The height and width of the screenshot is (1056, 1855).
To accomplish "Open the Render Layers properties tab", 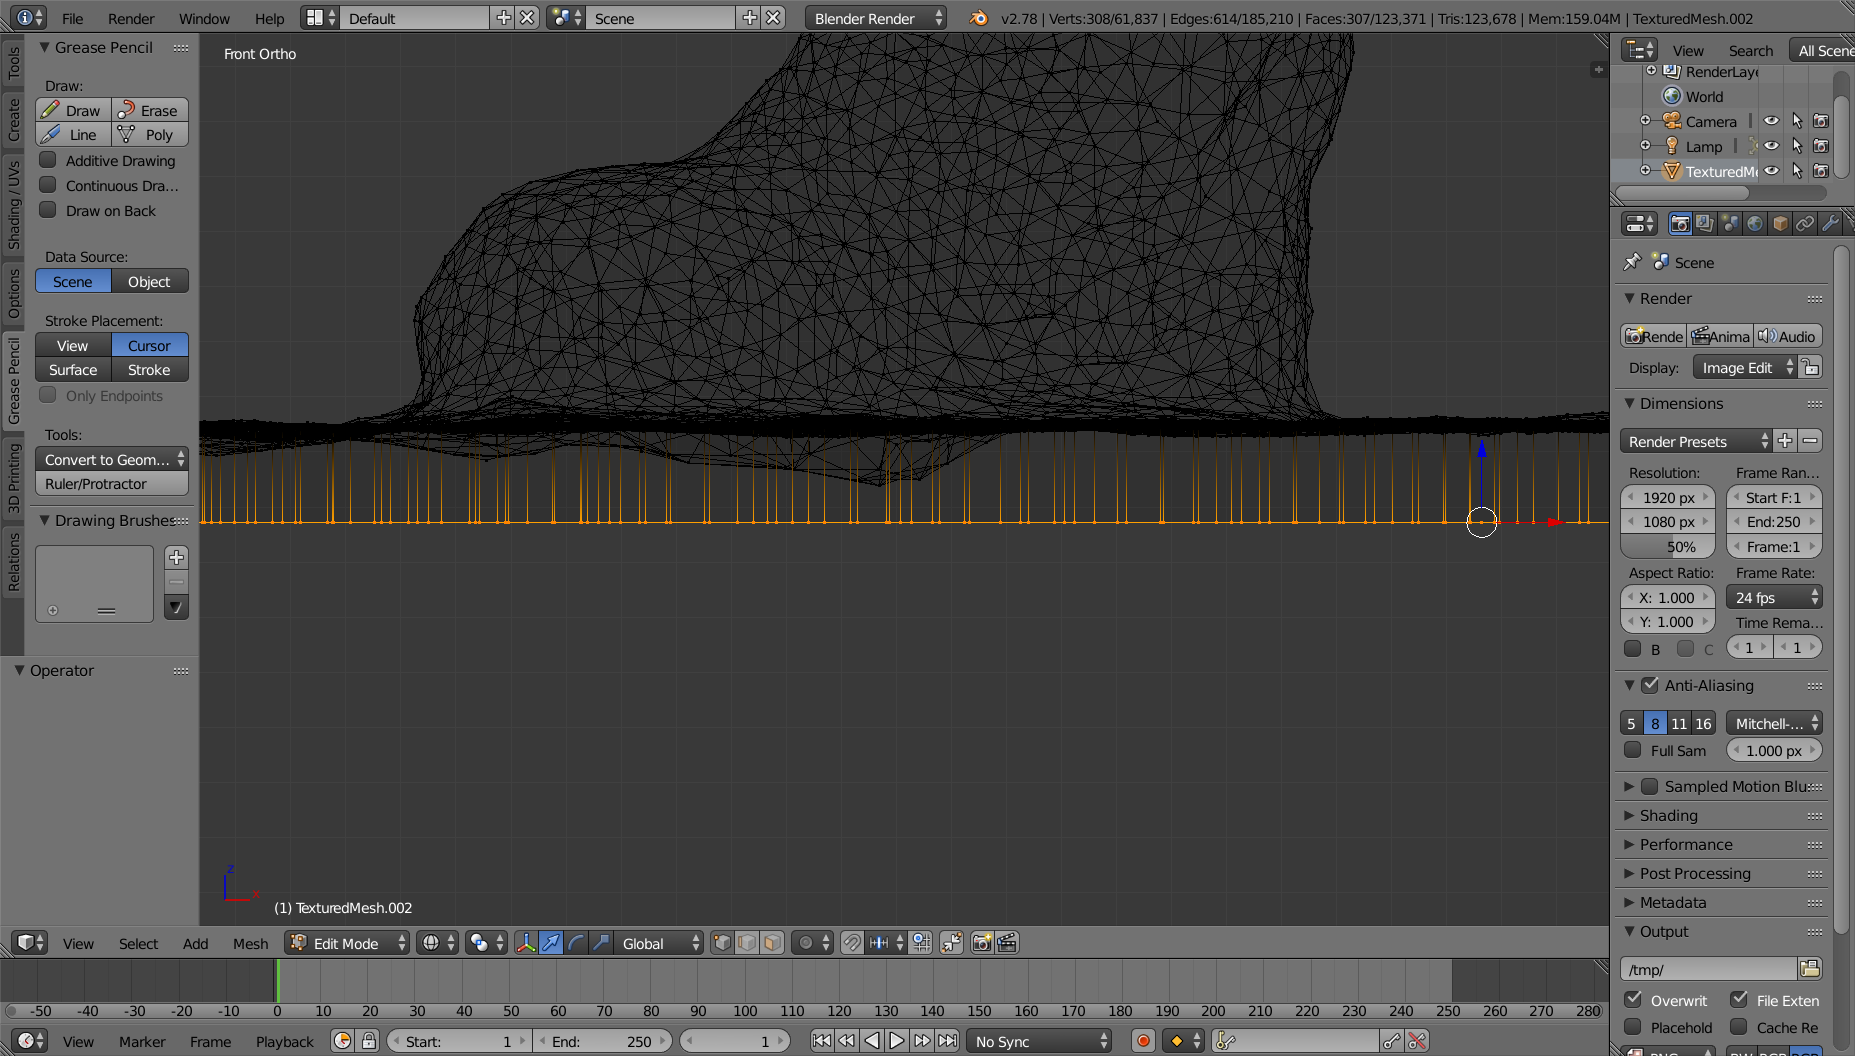I will coord(1705,223).
